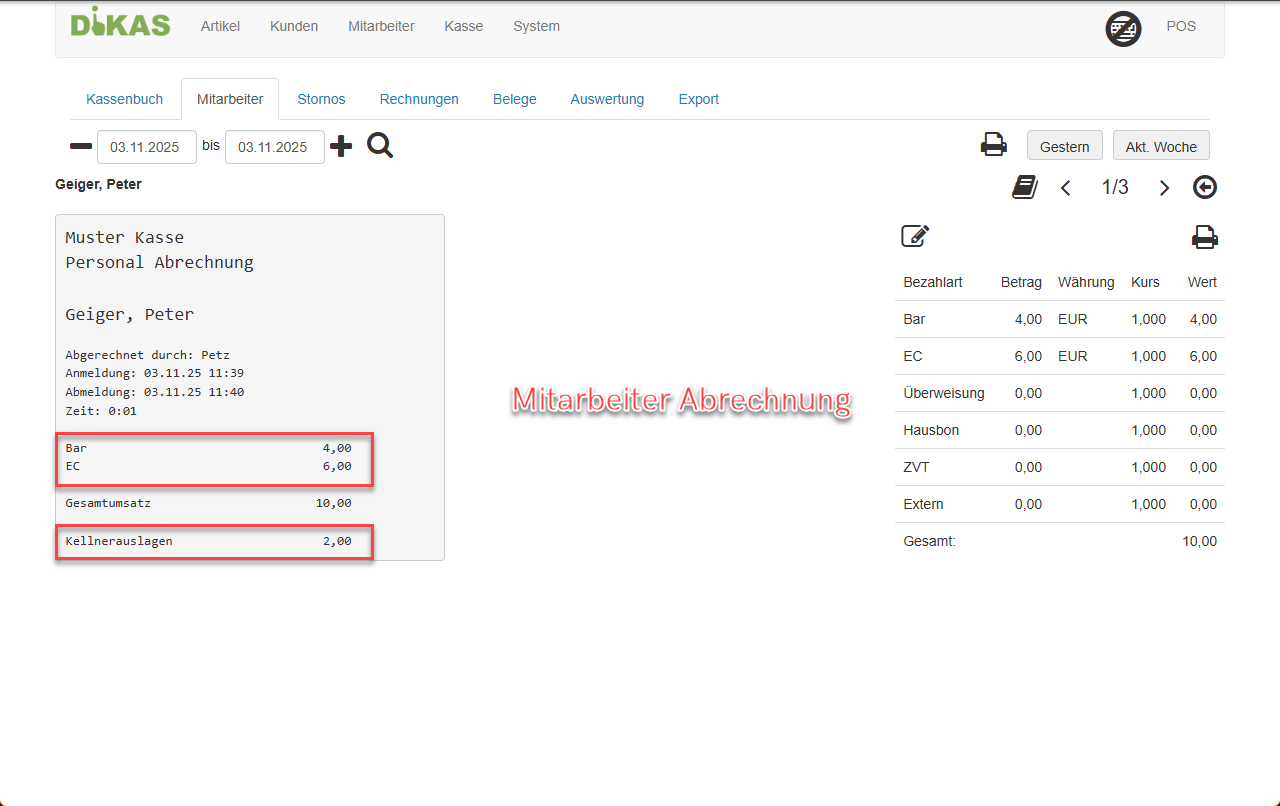Click the start date input field
This screenshot has width=1280, height=806.
tap(146, 147)
